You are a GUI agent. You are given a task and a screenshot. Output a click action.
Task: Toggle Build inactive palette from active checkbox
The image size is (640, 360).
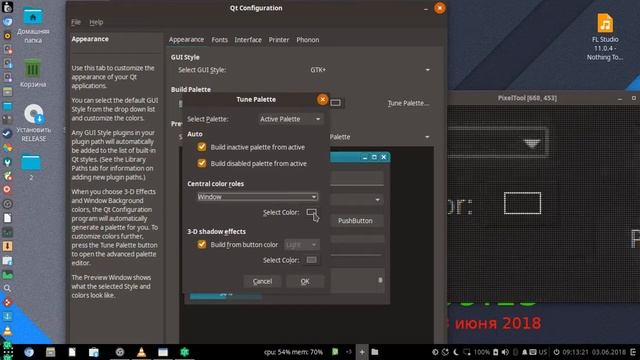coord(202,147)
